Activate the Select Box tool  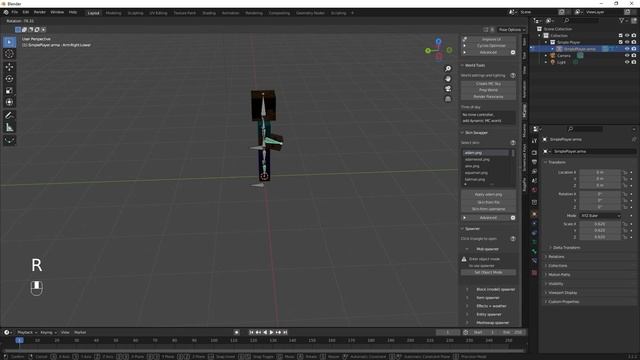pos(9,42)
